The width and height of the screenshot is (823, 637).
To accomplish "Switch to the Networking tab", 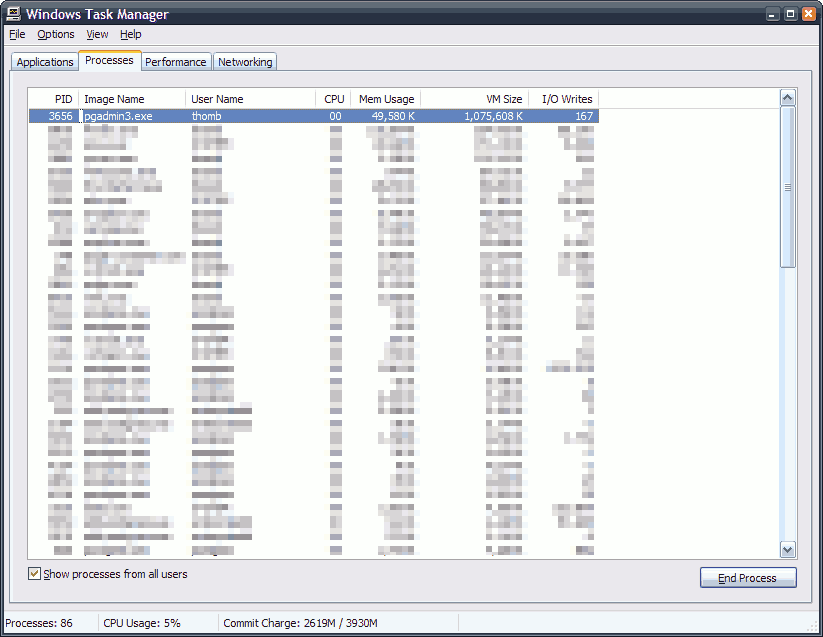I will click(x=245, y=62).
